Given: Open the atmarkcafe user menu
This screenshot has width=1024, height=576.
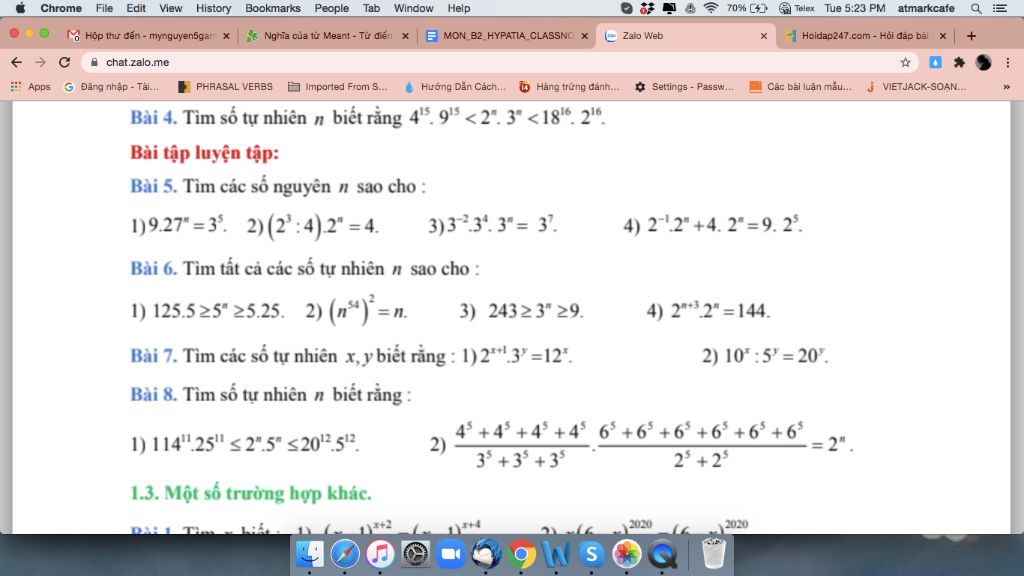Looking at the screenshot, I should pyautogui.click(x=926, y=8).
